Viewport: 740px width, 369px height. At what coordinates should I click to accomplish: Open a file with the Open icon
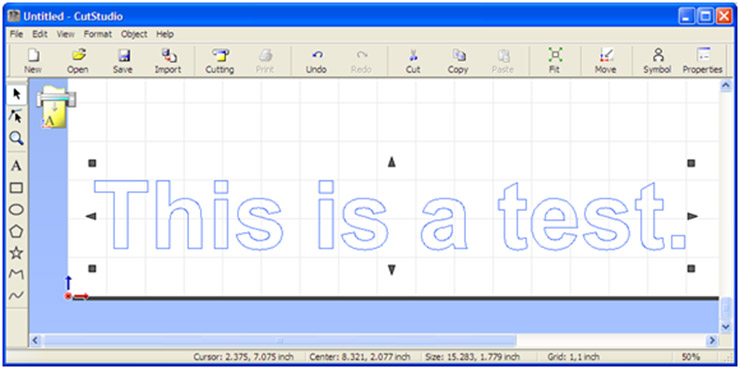77,60
